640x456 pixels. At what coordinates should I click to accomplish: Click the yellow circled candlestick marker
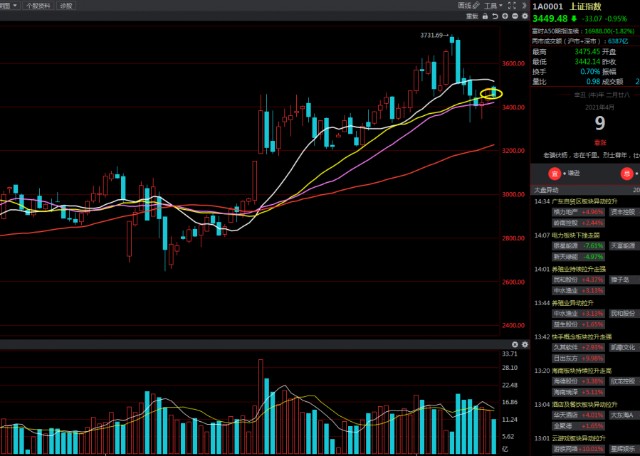[491, 93]
